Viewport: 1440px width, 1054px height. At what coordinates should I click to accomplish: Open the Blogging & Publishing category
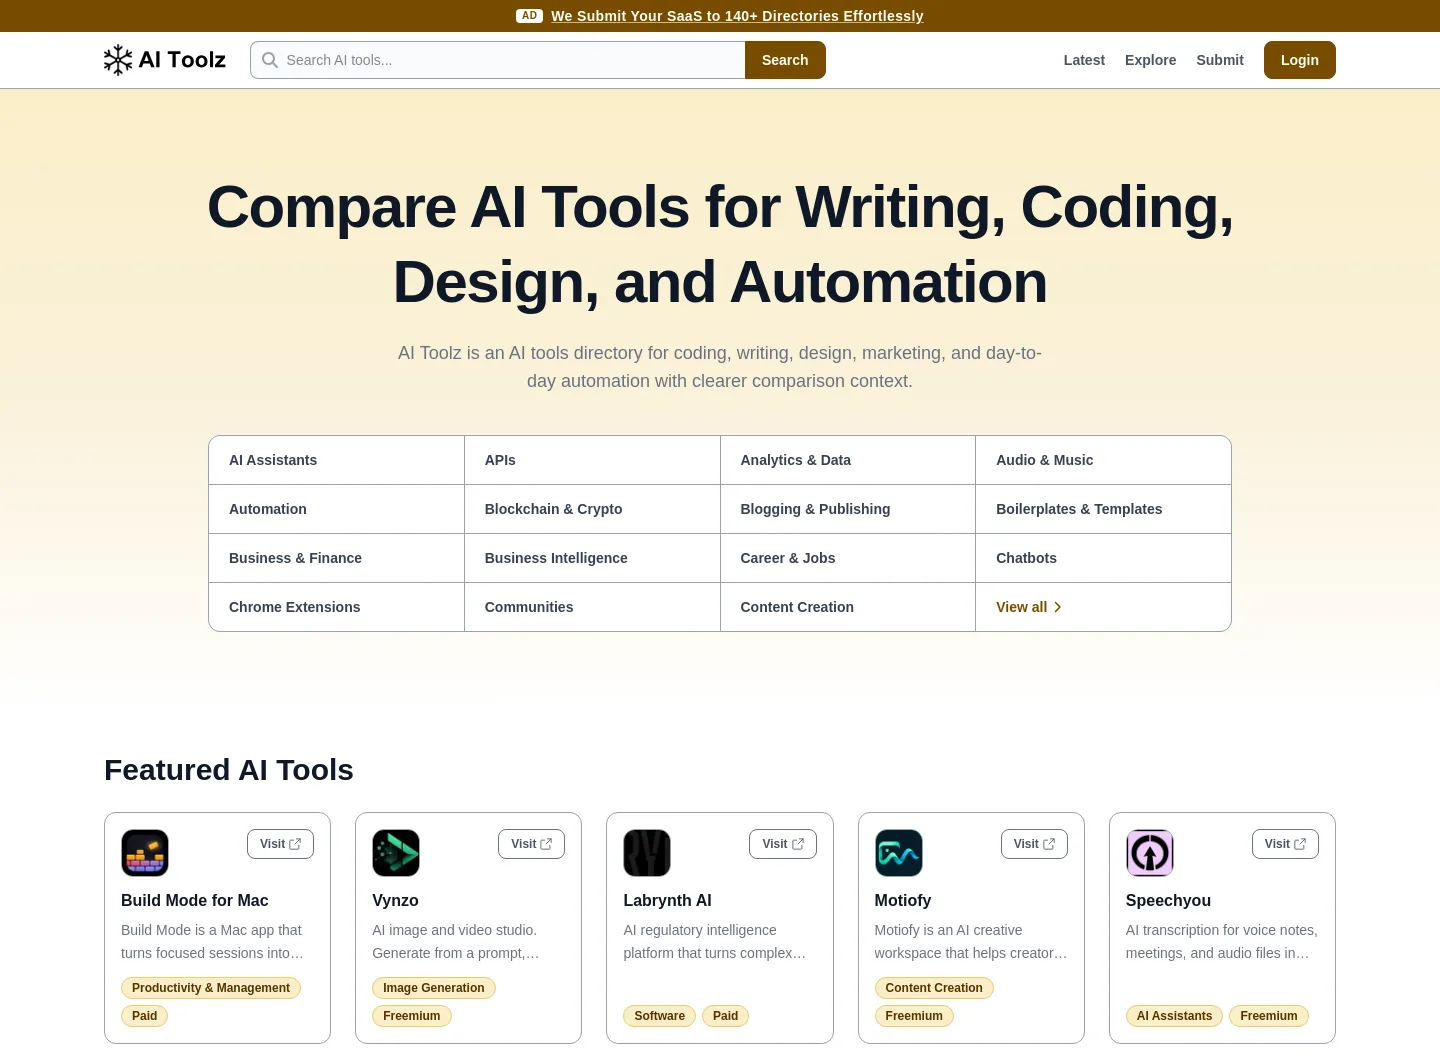coord(848,509)
